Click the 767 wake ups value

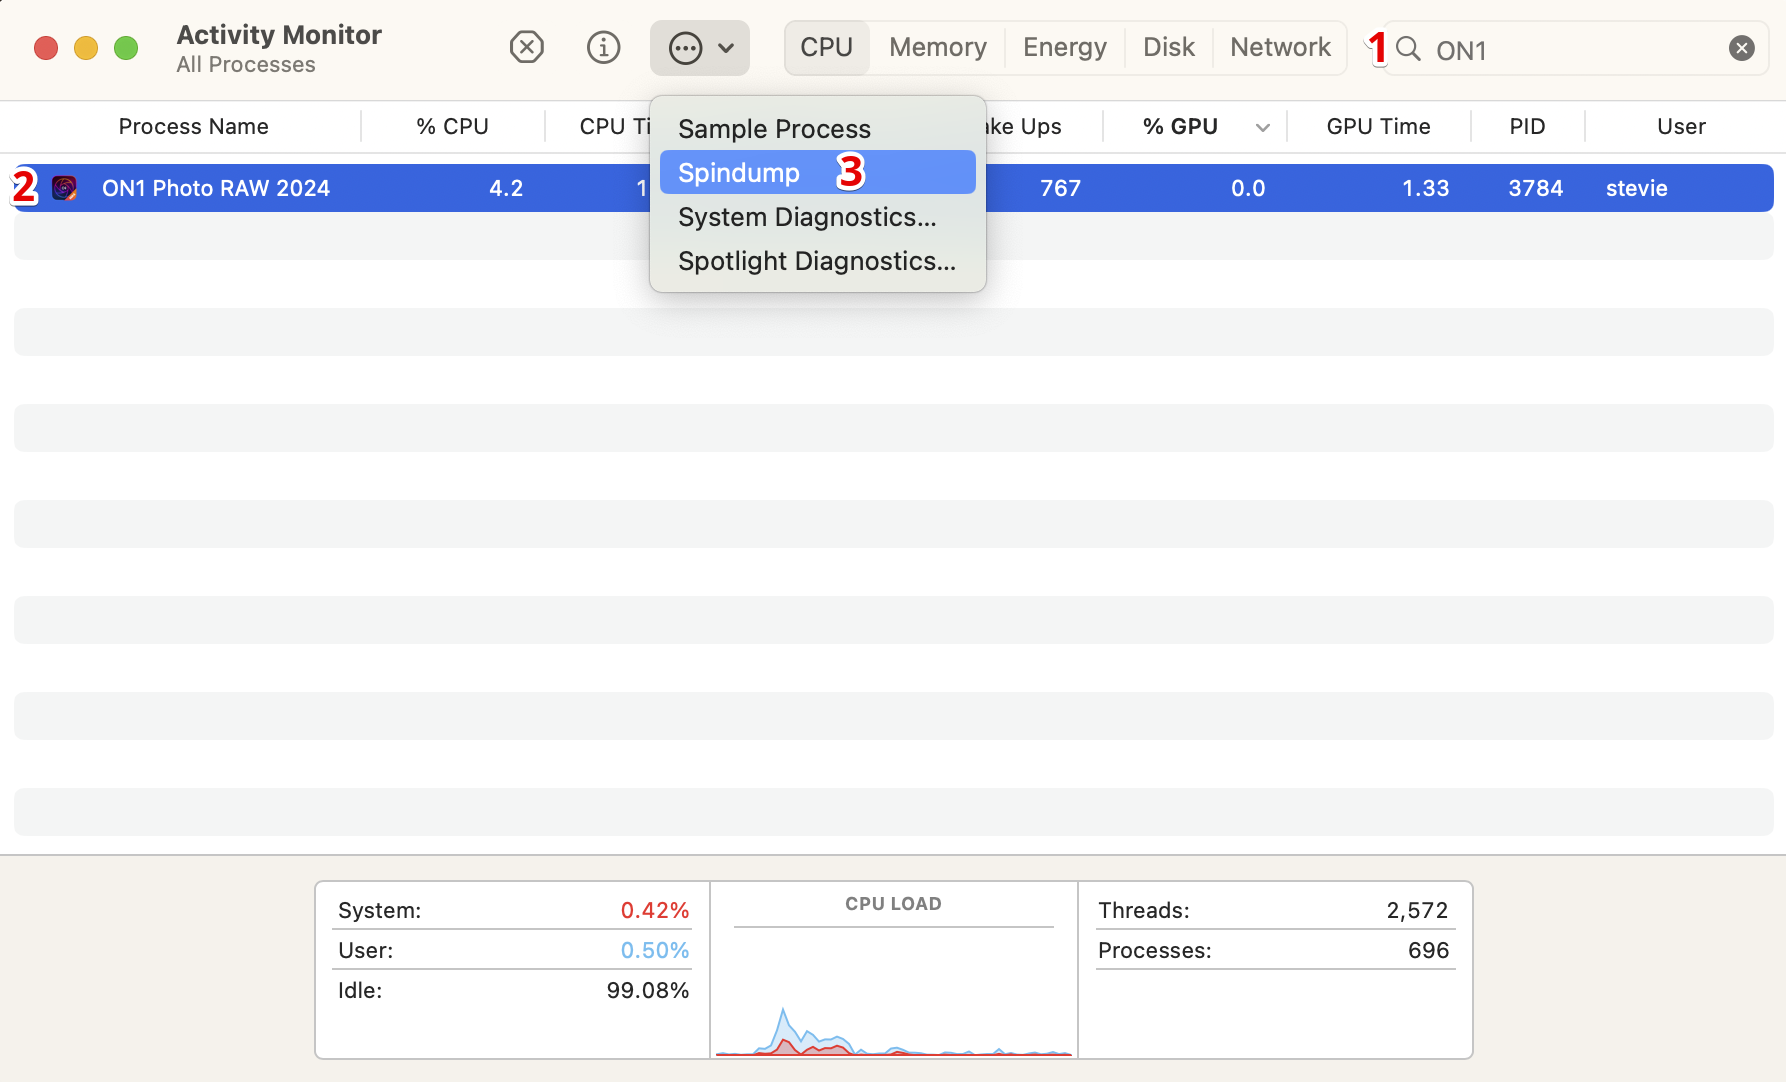coord(1060,188)
